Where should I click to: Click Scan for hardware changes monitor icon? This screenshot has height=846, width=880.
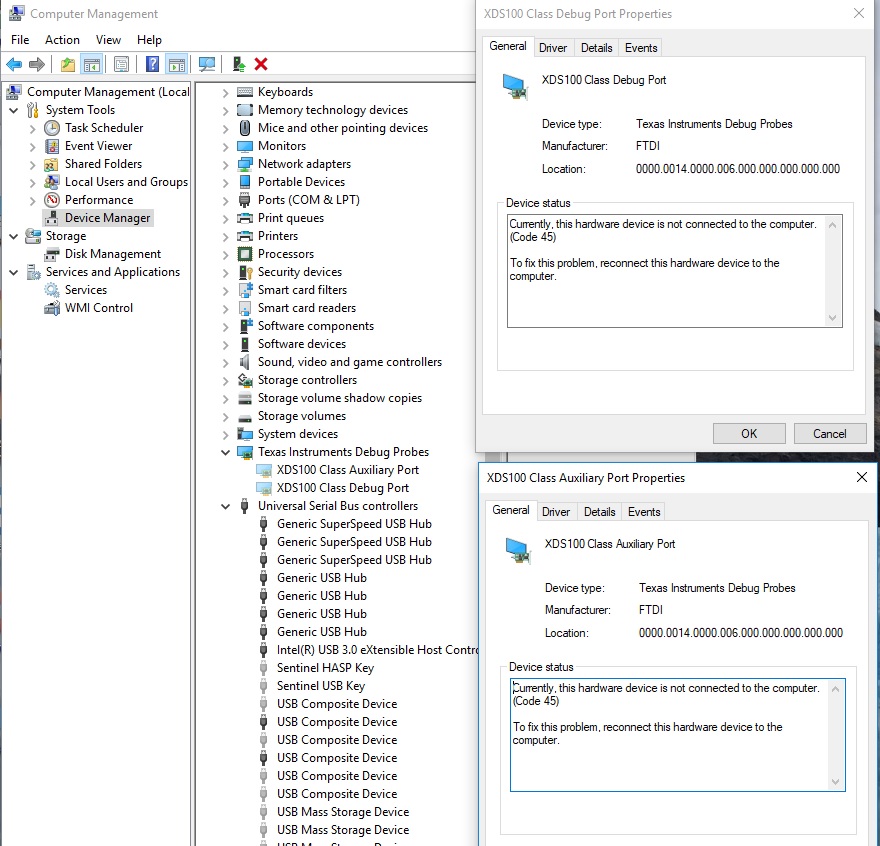coord(207,65)
